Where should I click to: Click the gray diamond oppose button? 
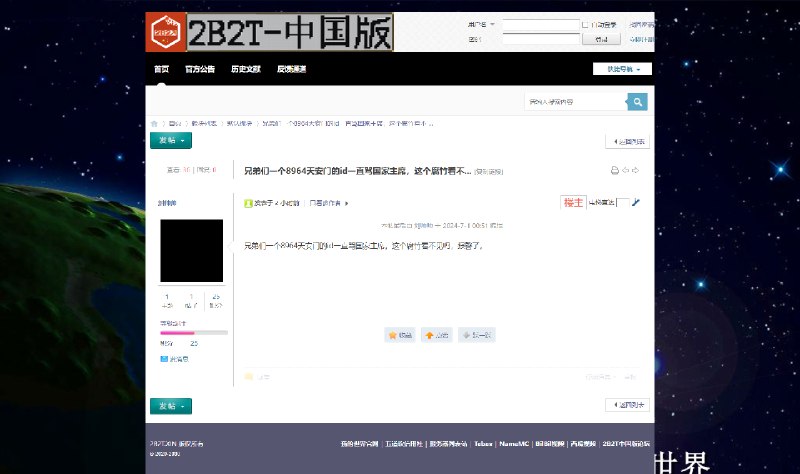(x=477, y=335)
